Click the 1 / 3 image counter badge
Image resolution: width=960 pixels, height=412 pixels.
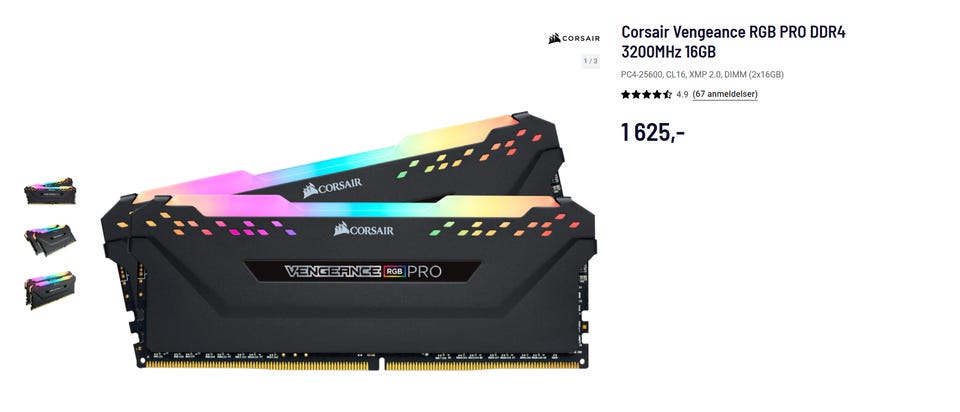pos(590,61)
